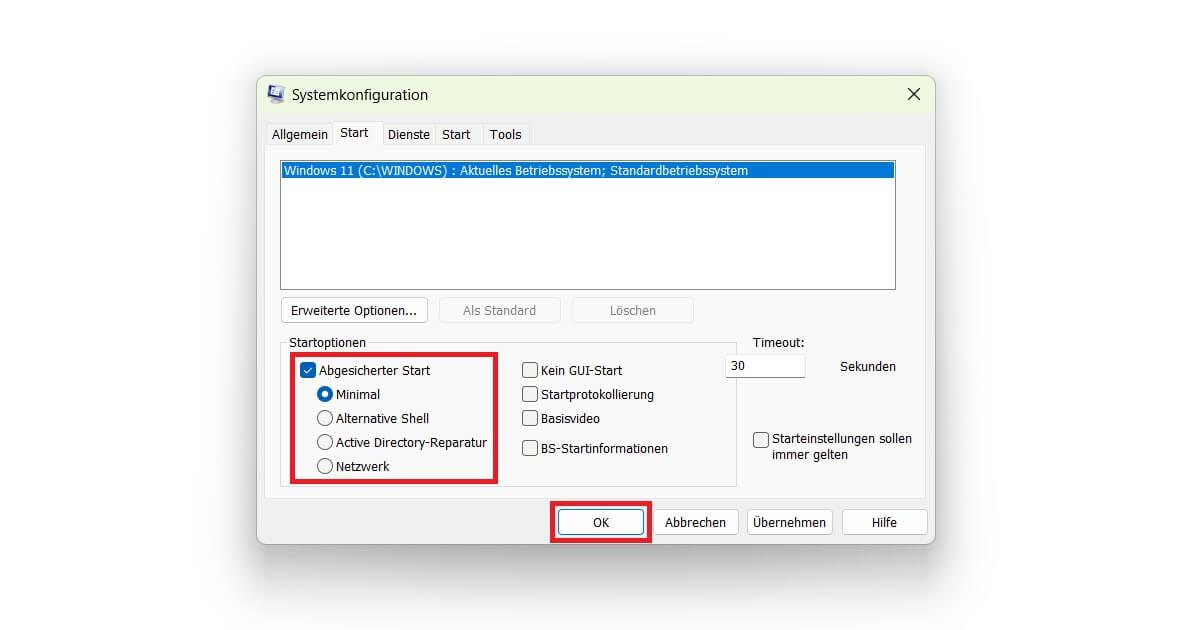1200x630 pixels.
Task: Uncheck the Abgesicherter Start checkbox
Action: [x=308, y=370]
